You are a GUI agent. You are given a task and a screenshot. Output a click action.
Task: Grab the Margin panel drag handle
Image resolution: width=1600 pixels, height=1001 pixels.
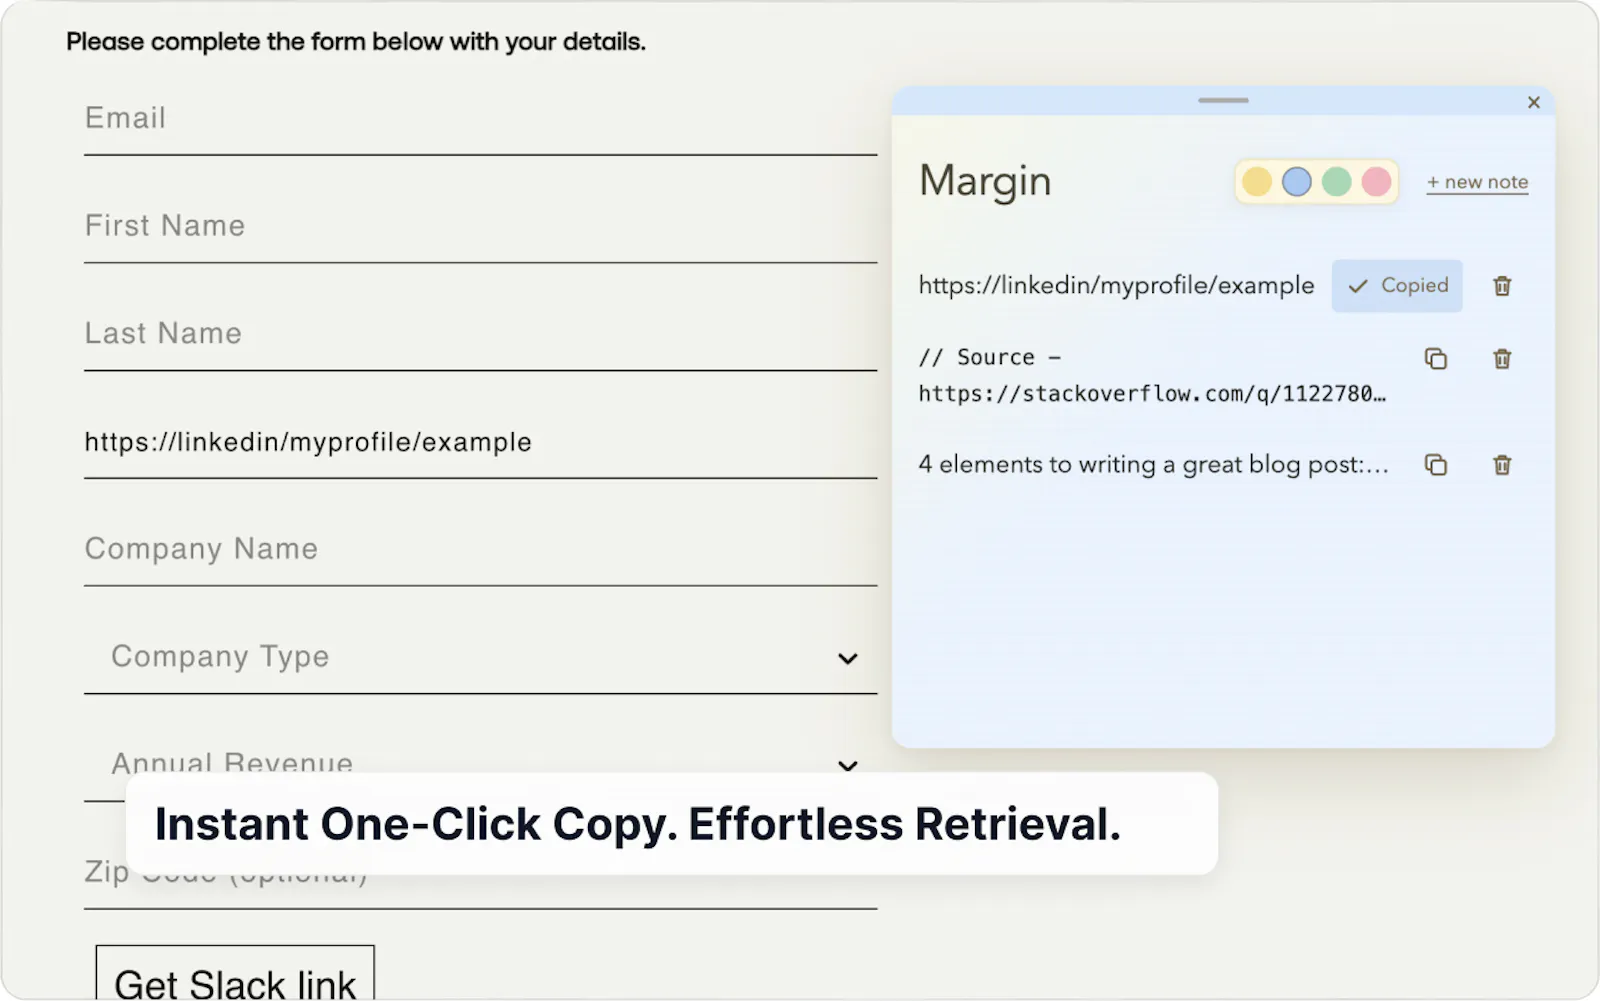(x=1223, y=100)
